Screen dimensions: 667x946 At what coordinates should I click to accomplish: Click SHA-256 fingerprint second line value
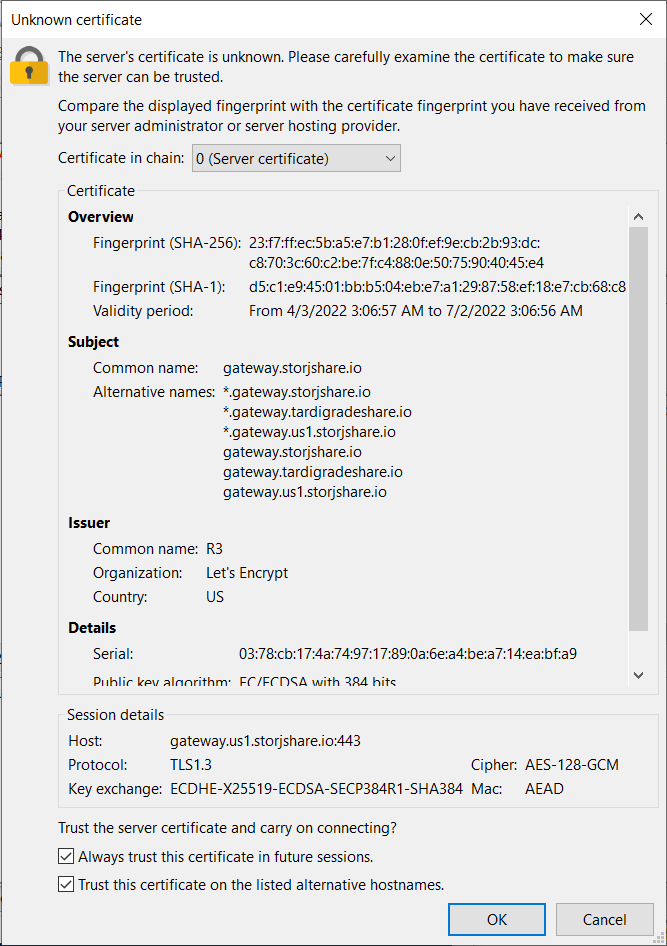point(396,263)
